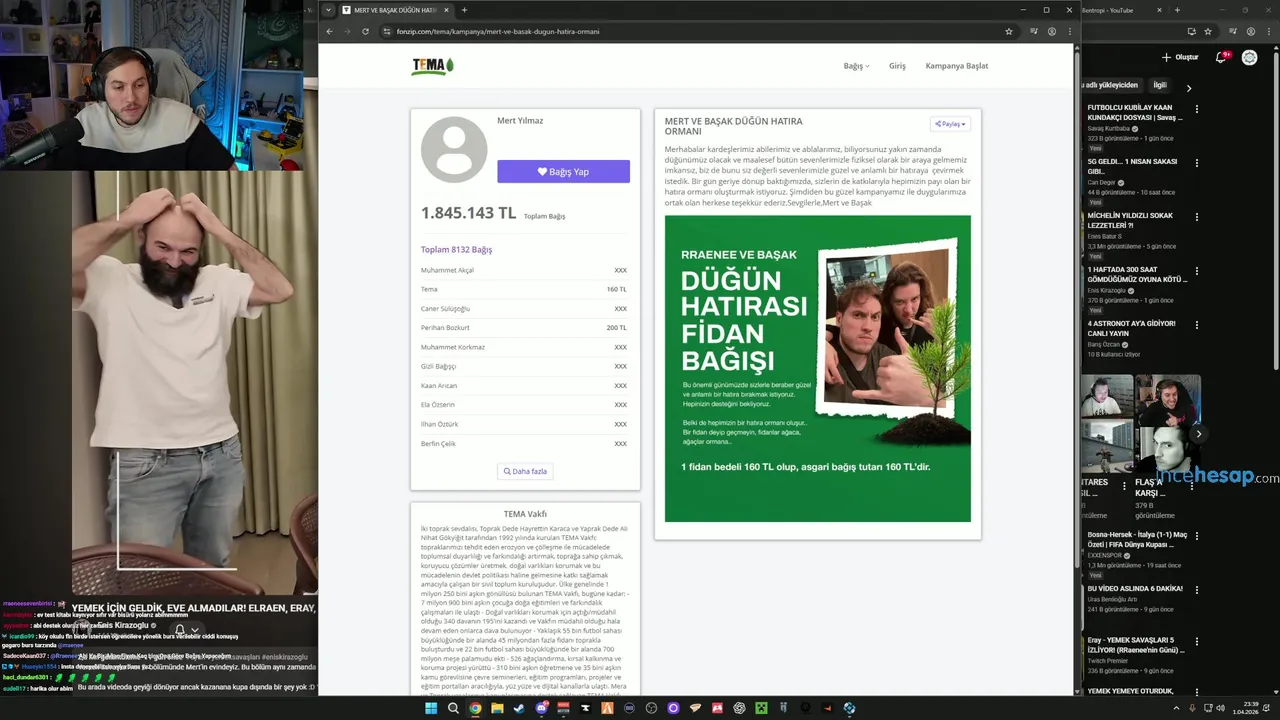Open the tab search dropdown in the fonzip window
The image size is (1280, 720).
328,10
